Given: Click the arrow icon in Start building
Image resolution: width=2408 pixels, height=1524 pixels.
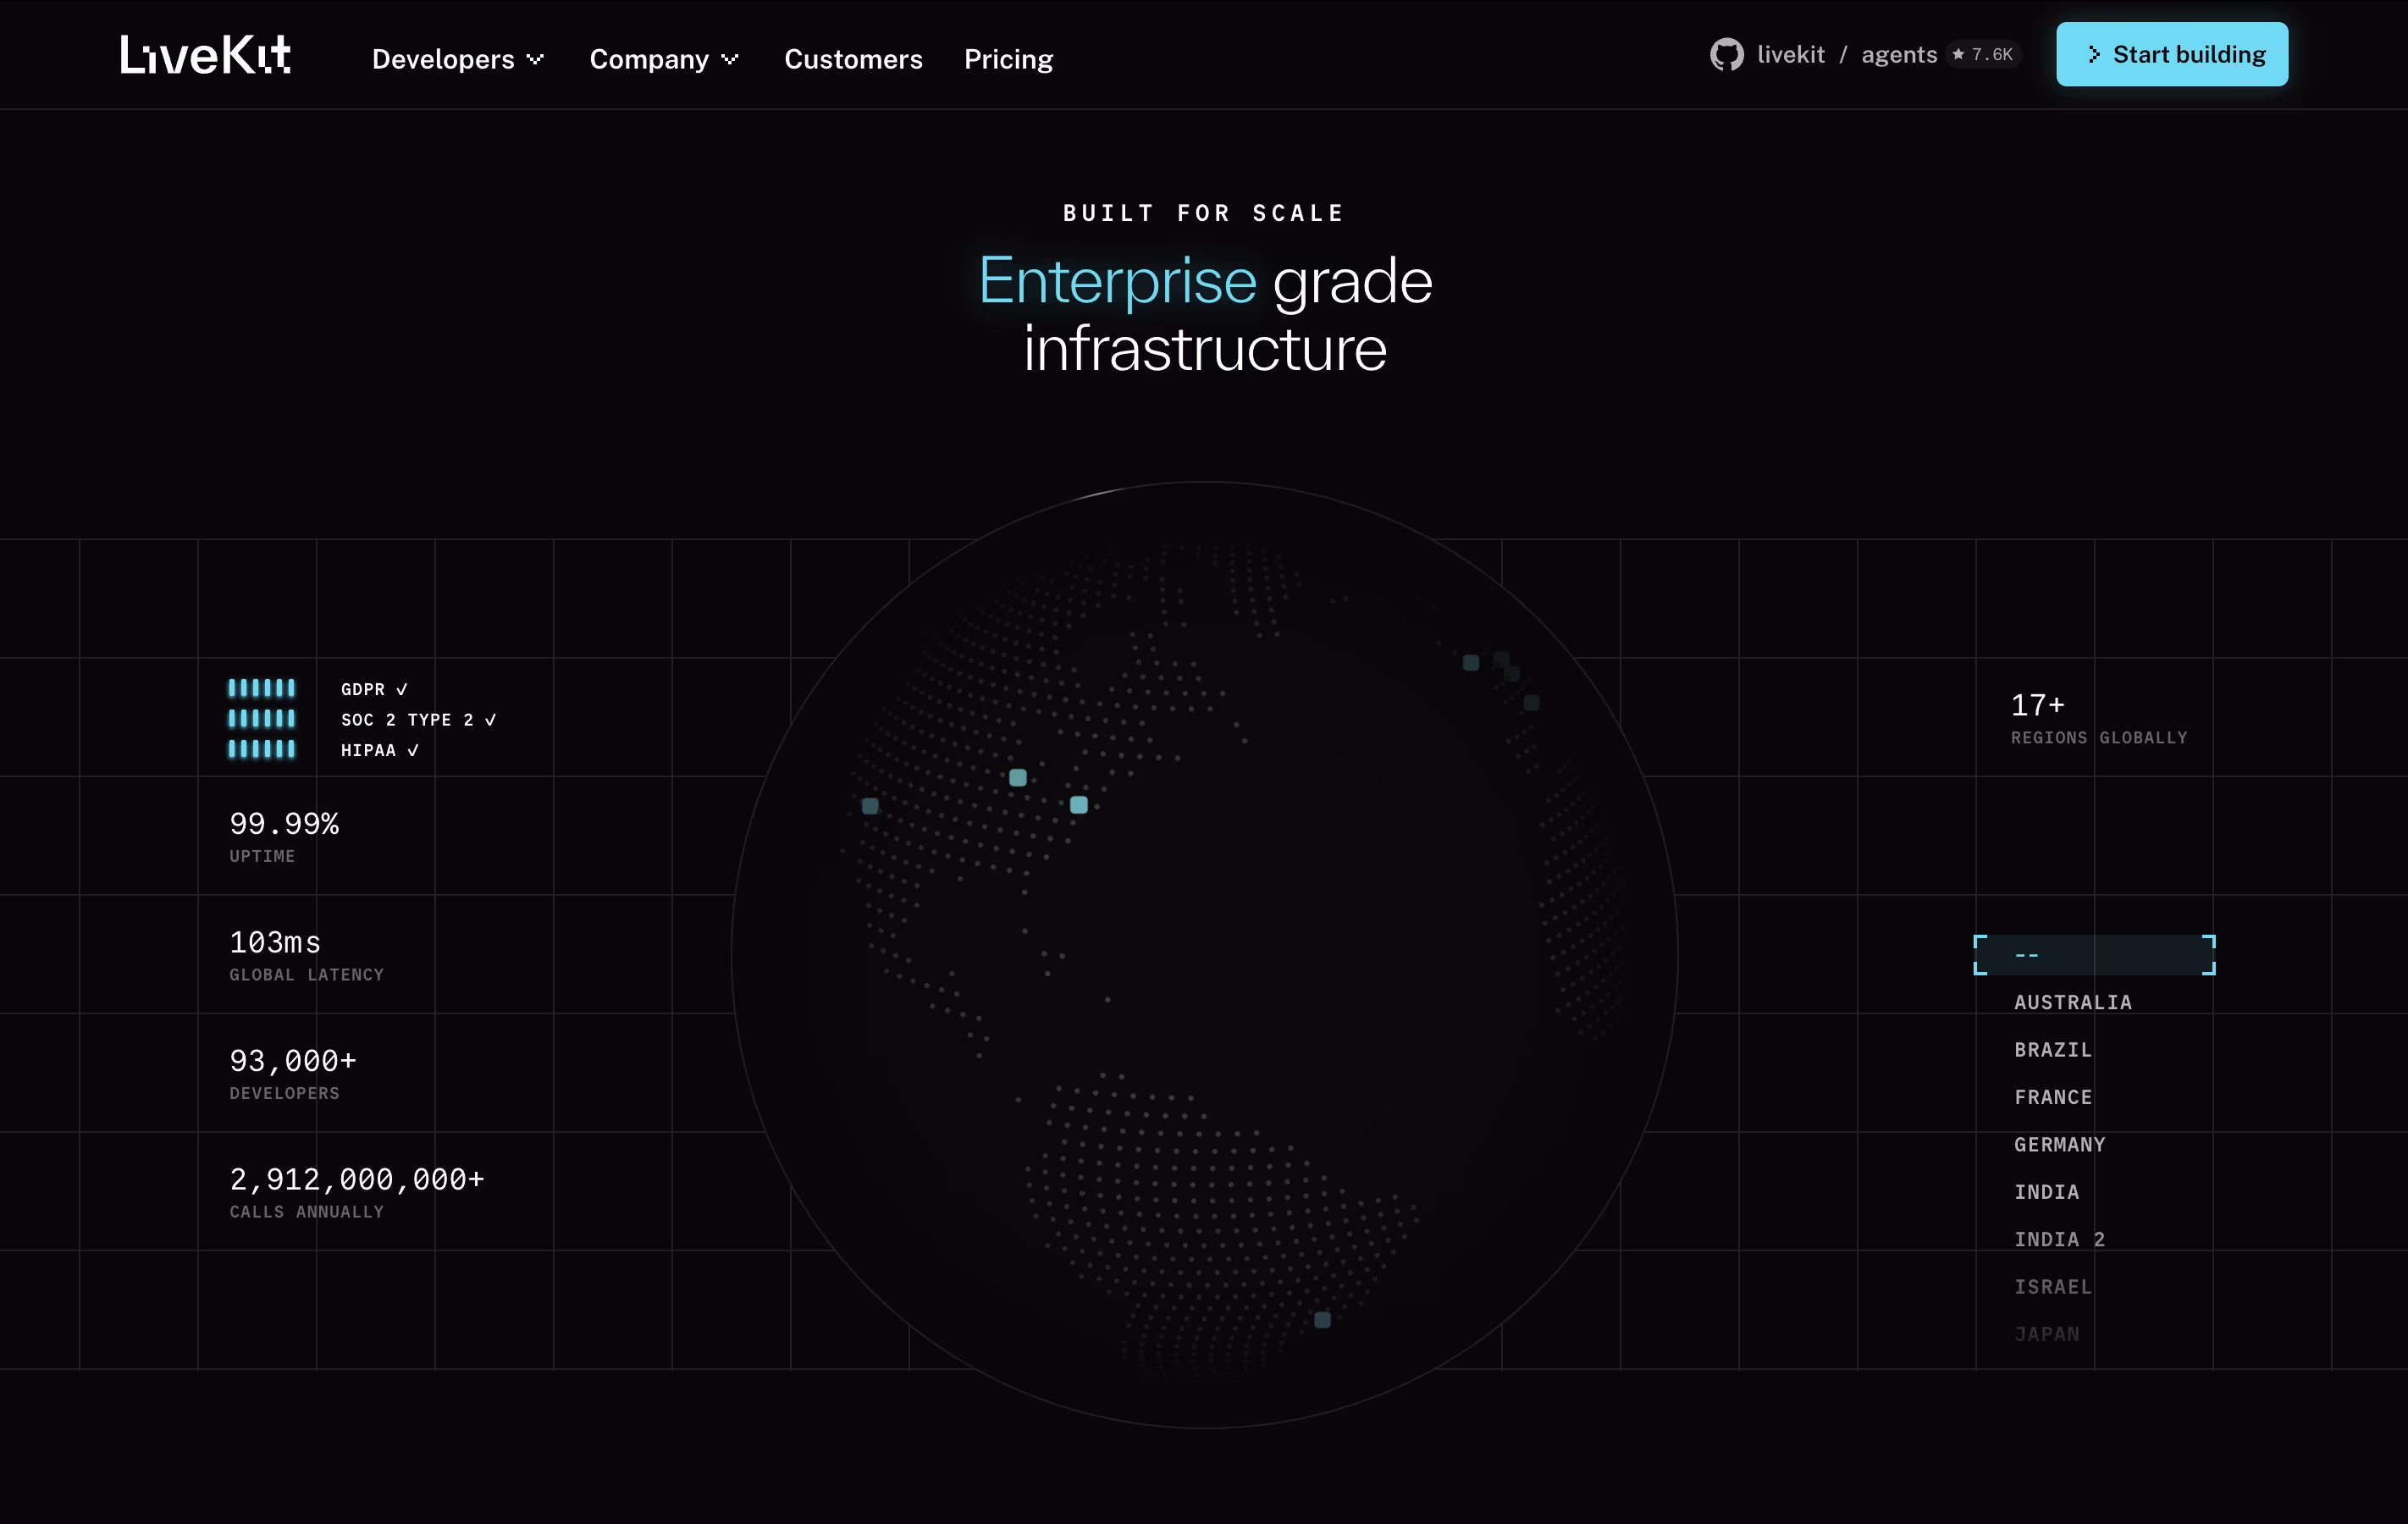Looking at the screenshot, I should coord(2093,55).
